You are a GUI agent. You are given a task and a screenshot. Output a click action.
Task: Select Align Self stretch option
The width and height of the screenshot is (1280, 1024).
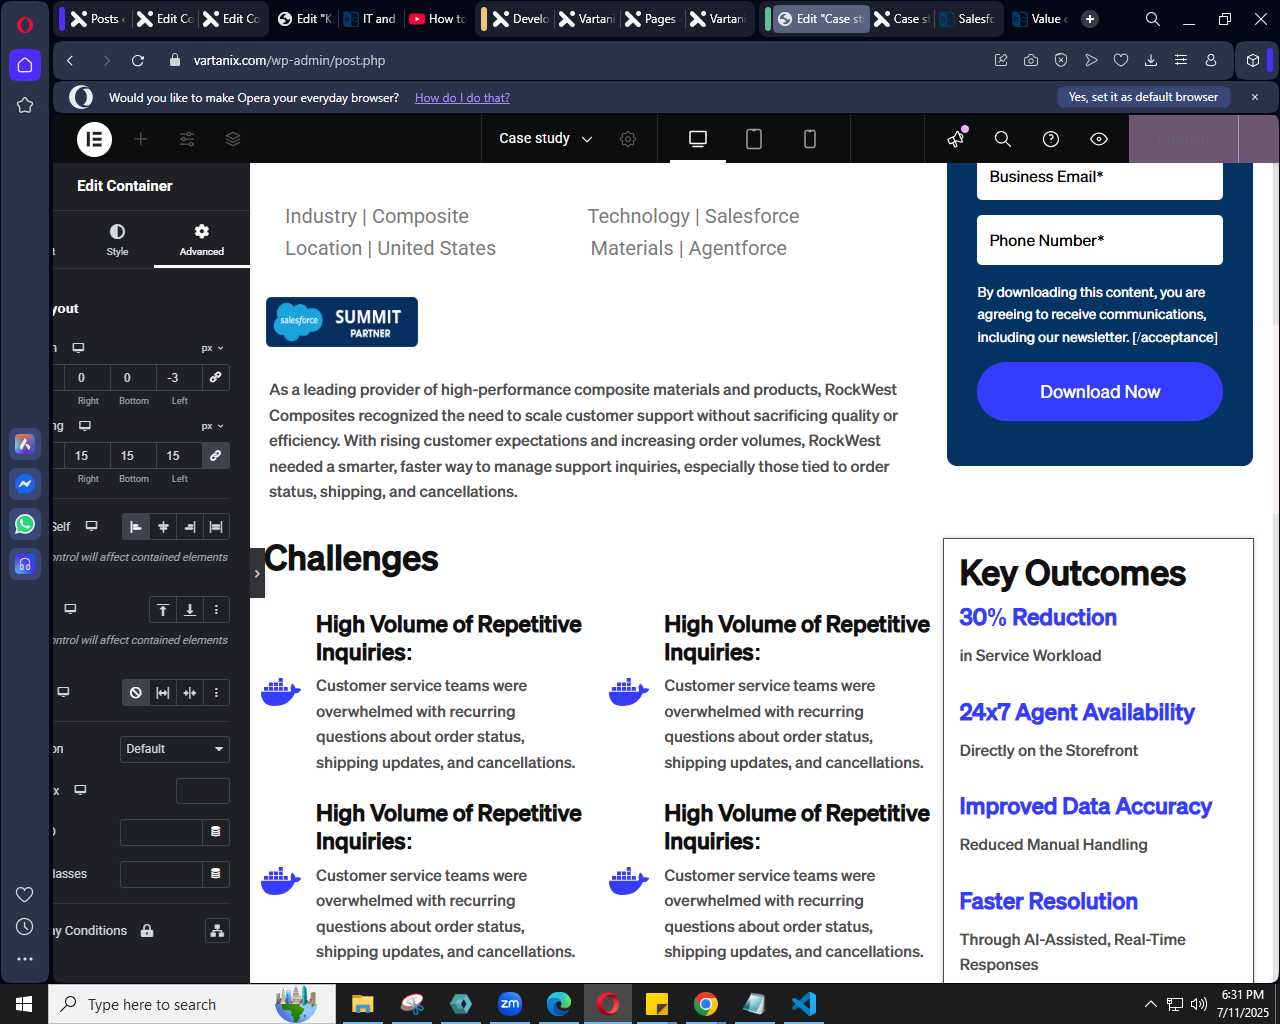(216, 527)
